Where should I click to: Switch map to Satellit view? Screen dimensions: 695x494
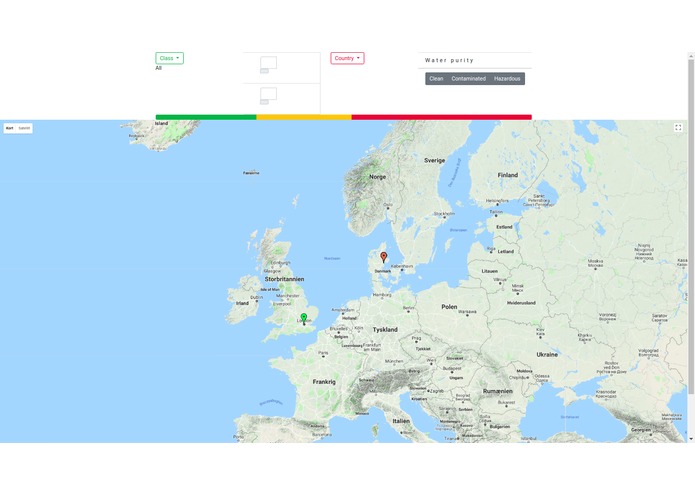[24, 128]
